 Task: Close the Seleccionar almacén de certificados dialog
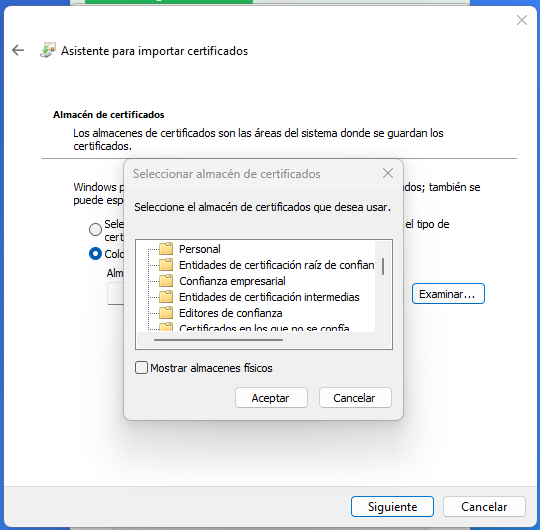point(388,173)
